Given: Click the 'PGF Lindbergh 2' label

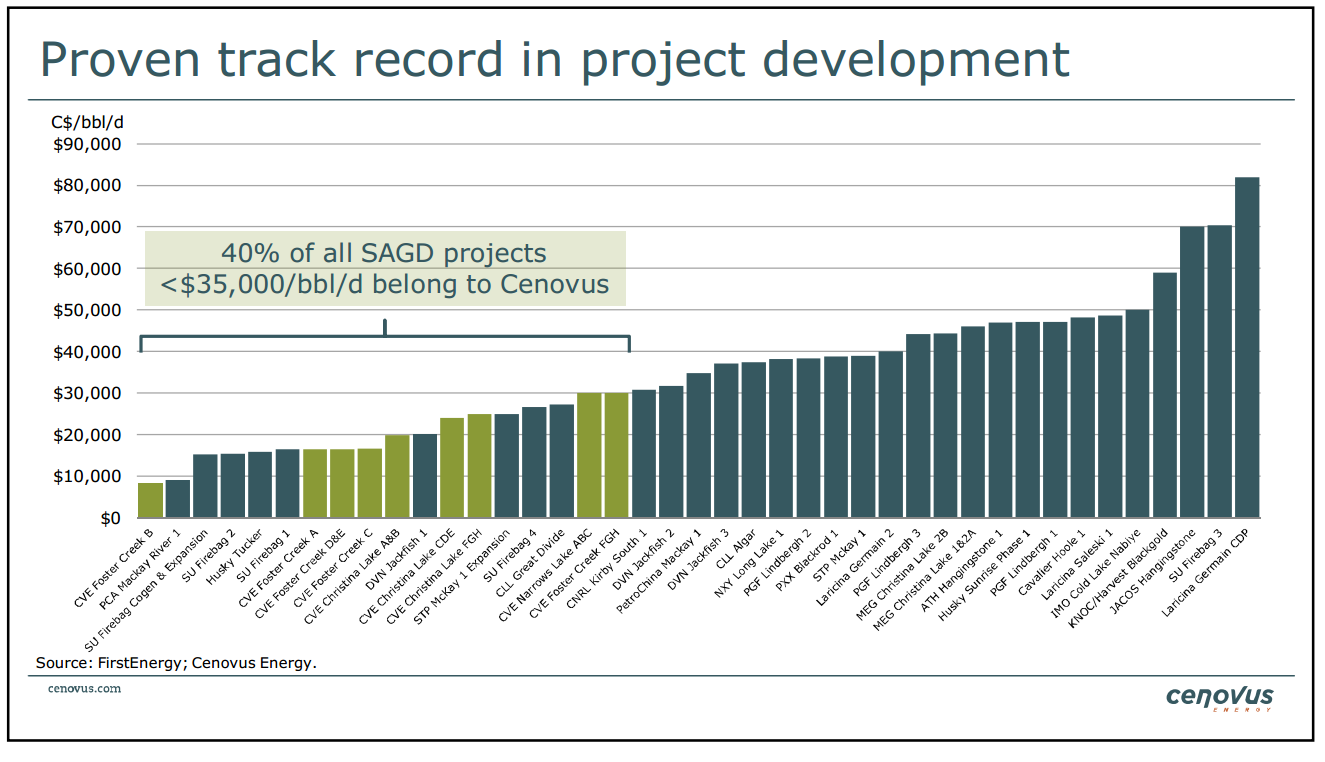Looking at the screenshot, I should [779, 562].
